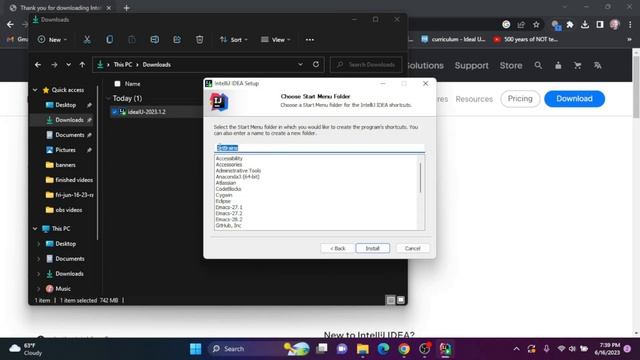Image resolution: width=640 pixels, height=360 pixels.
Task: Open Chrome from the taskbar
Action: [404, 349]
